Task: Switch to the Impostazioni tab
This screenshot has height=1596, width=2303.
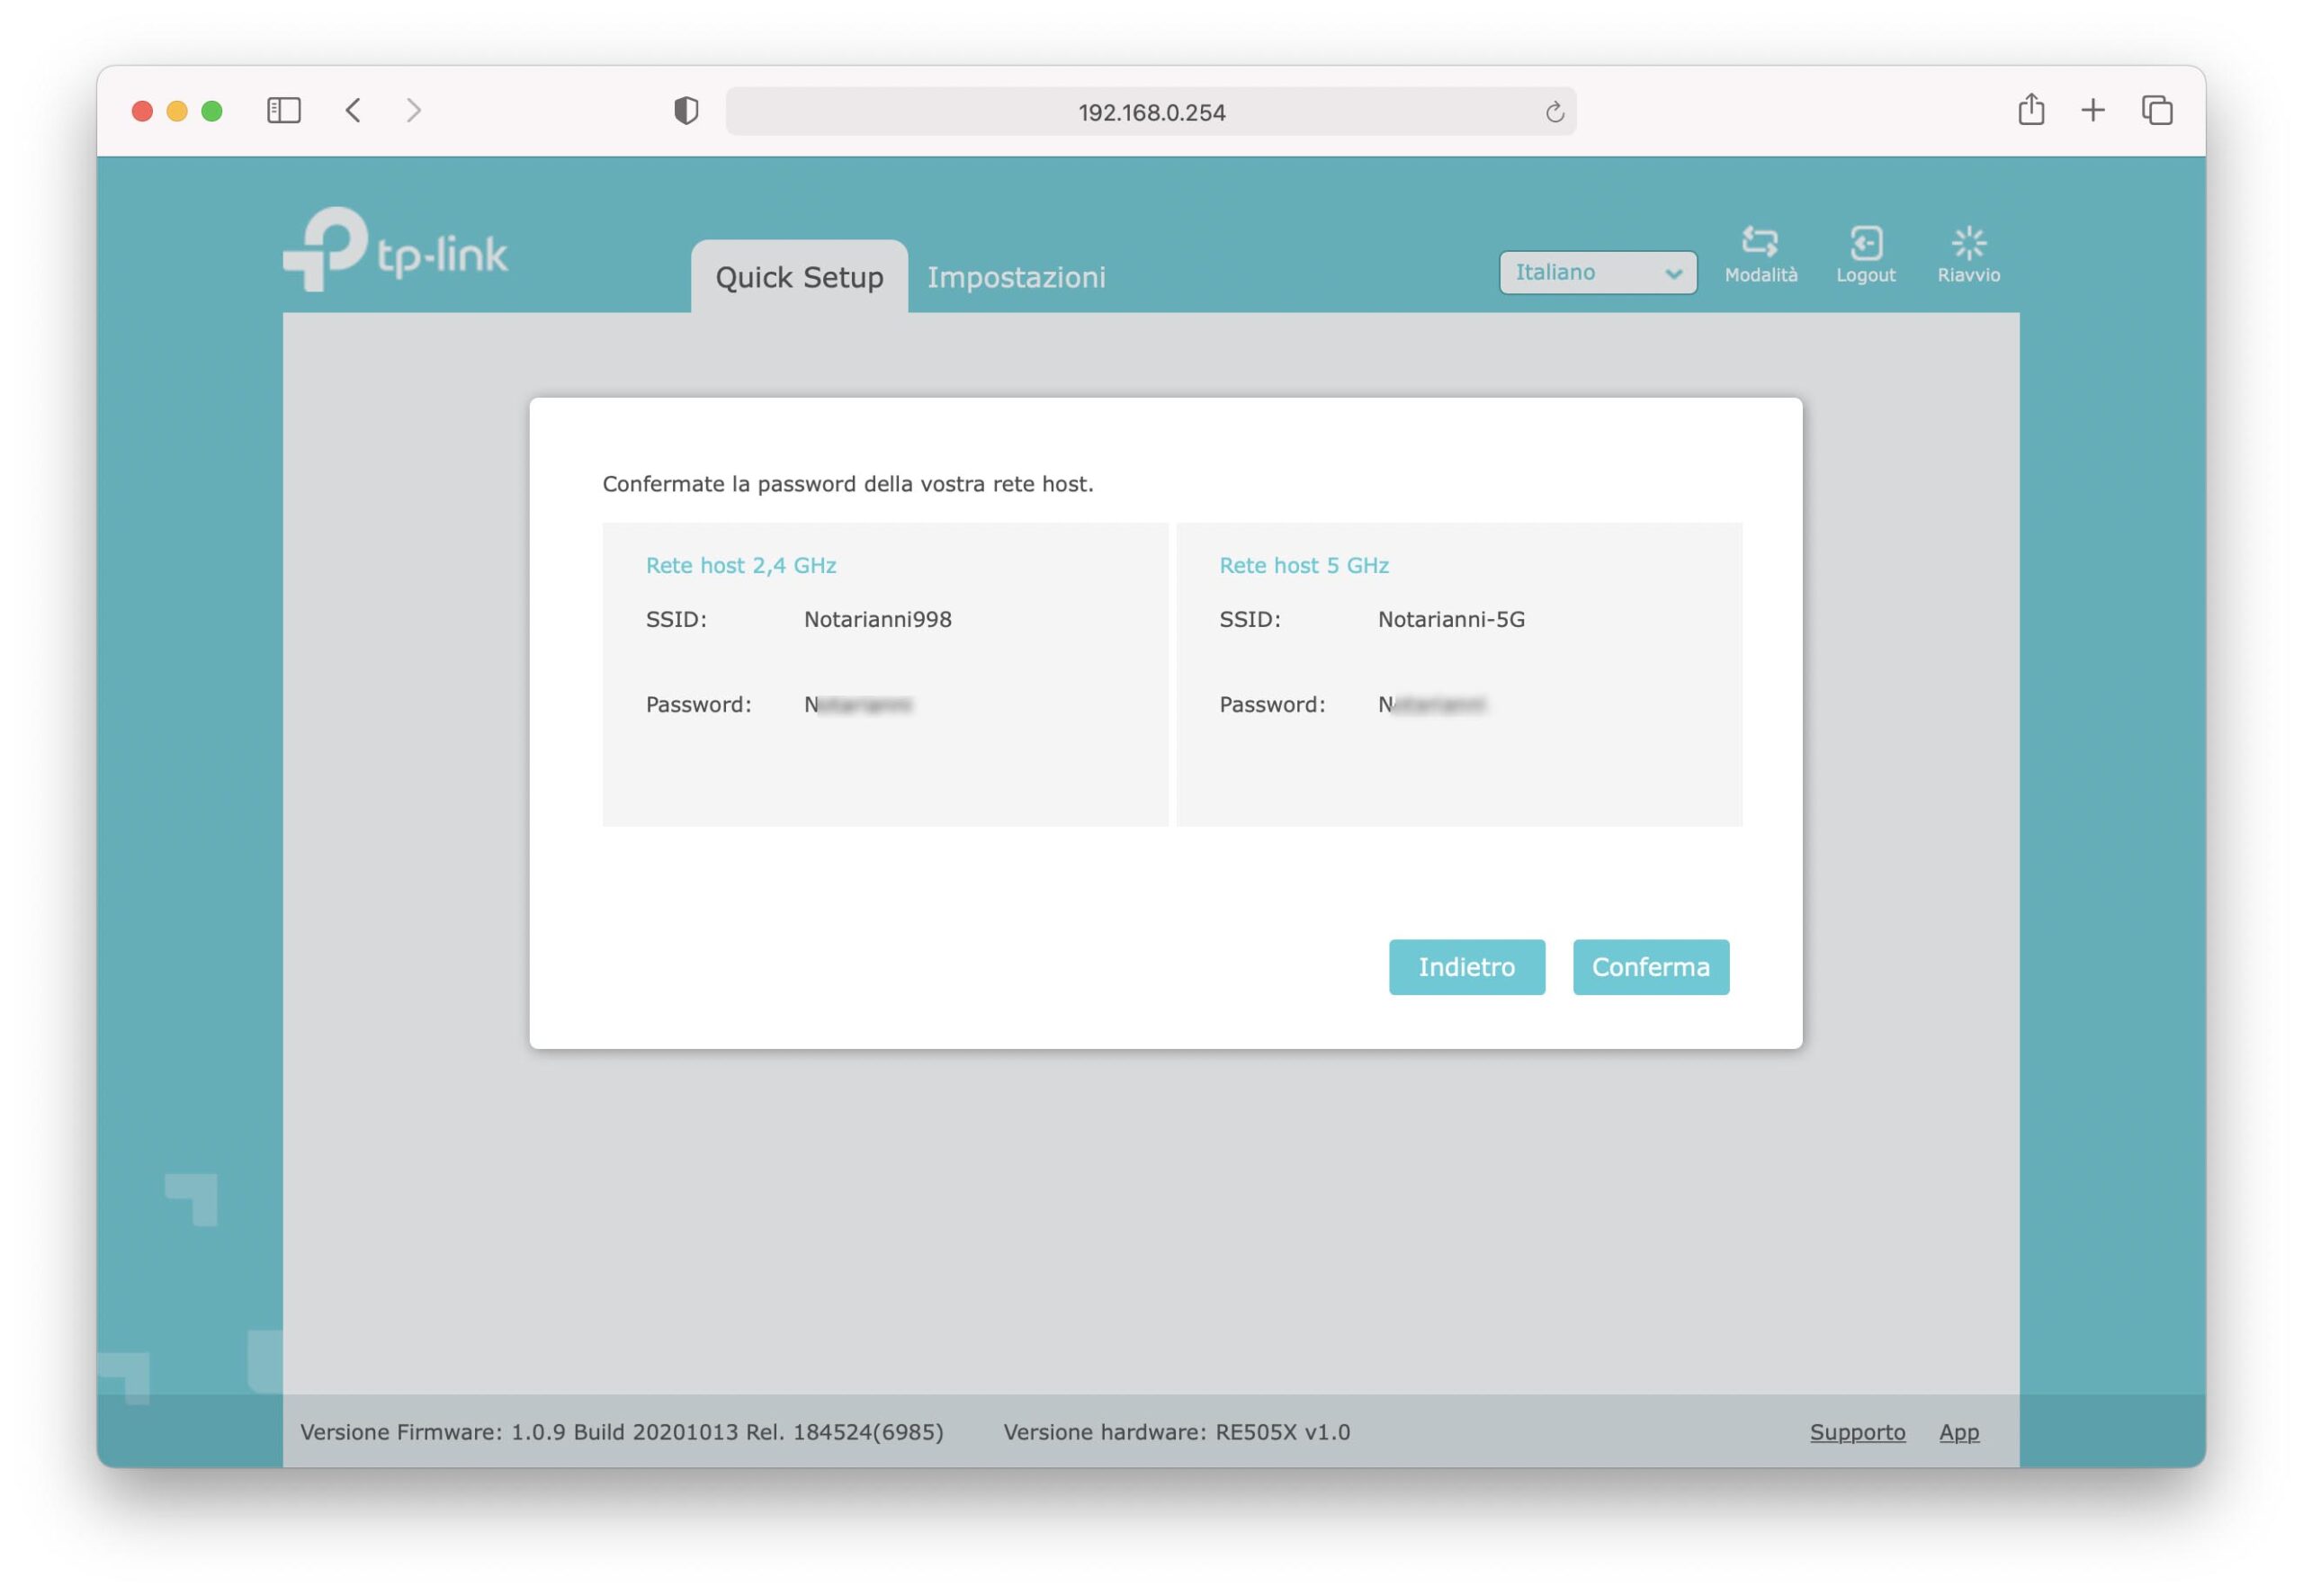Action: (x=1016, y=277)
